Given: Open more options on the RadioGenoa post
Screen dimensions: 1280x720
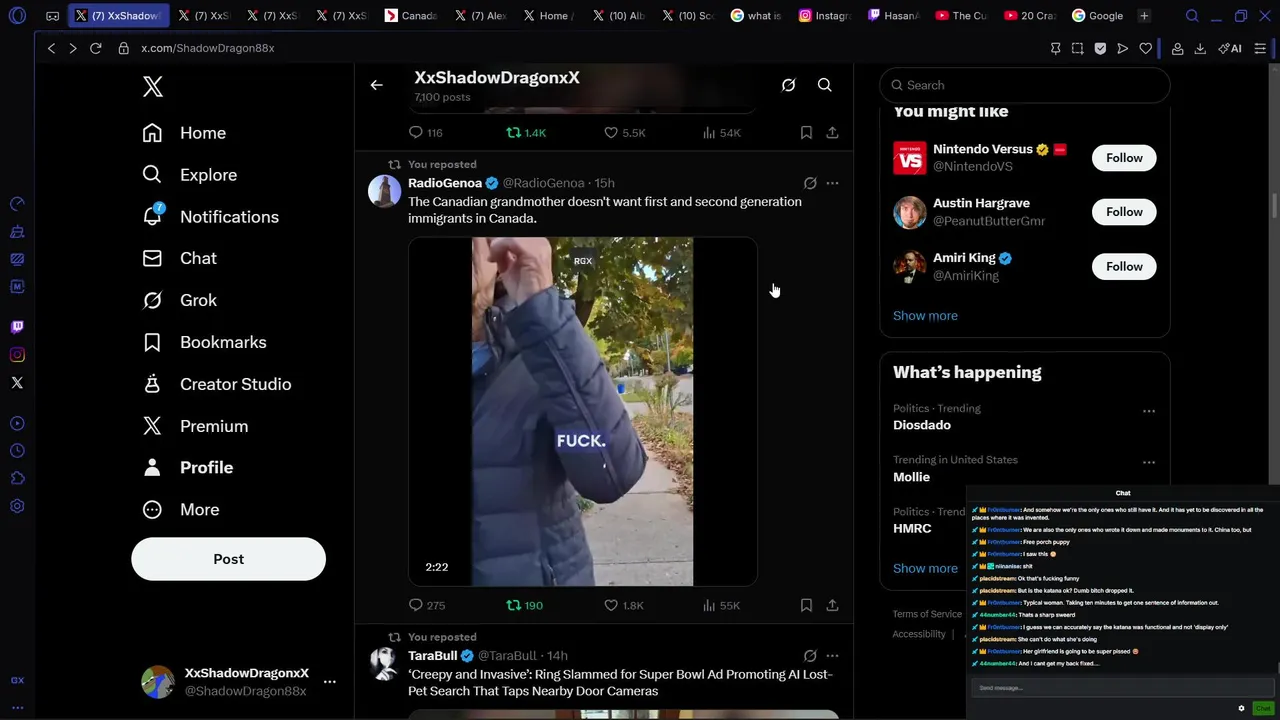Looking at the screenshot, I should 832,183.
